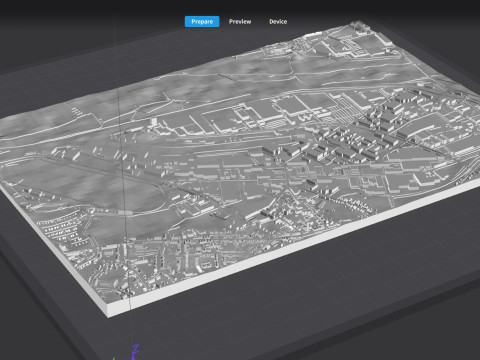Go to the Device tab
The image size is (480, 360).
pyautogui.click(x=278, y=22)
